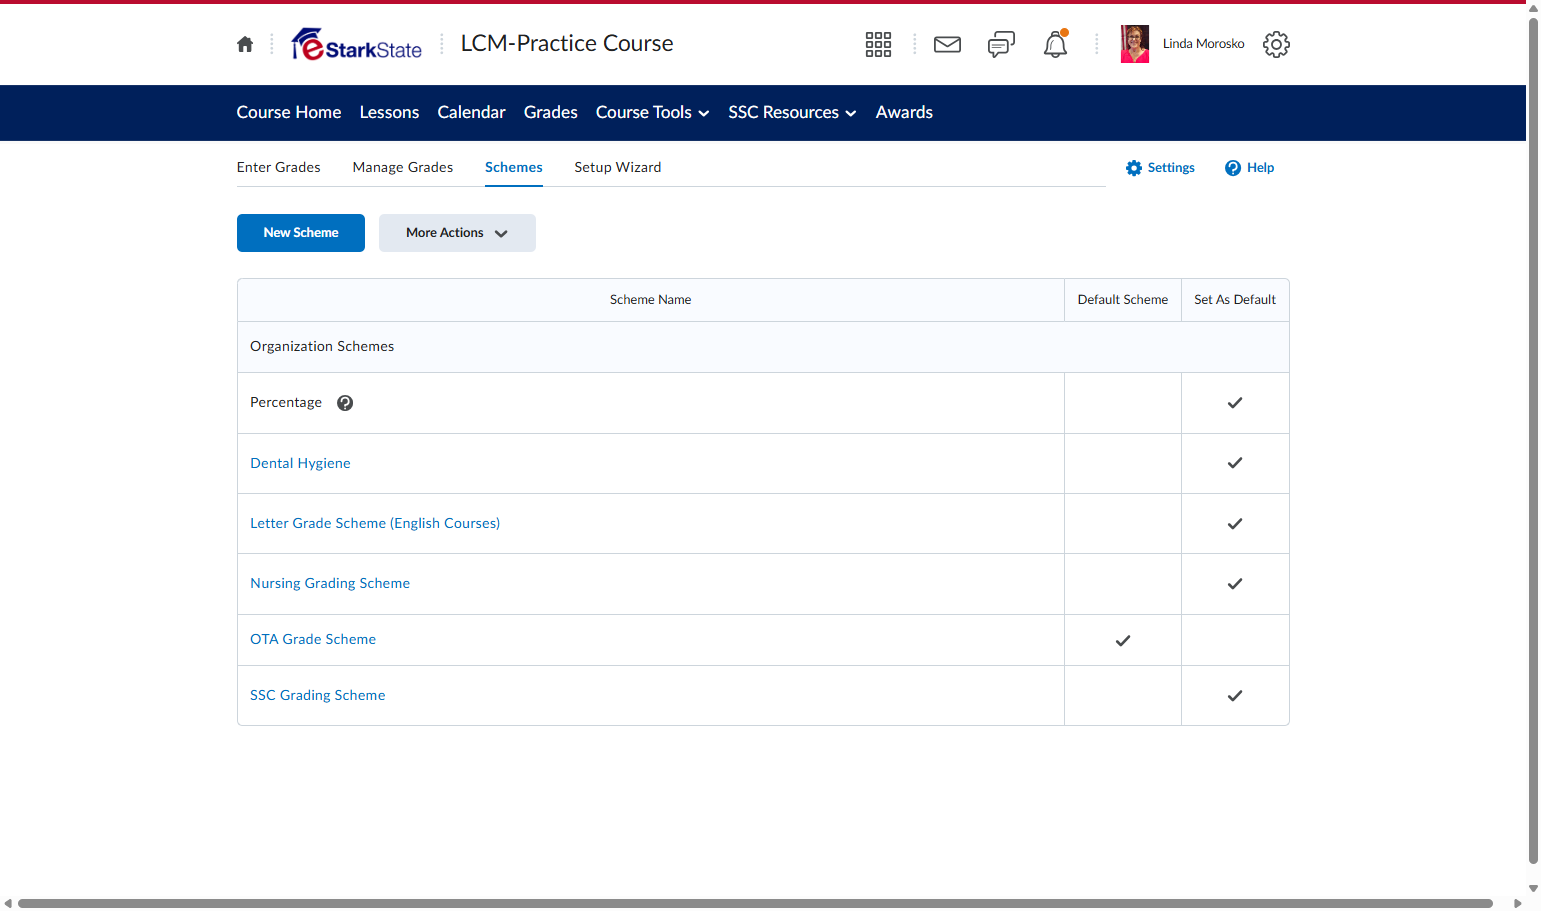Click the help icon next to Percentage
Image resolution: width=1541 pixels, height=911 pixels.
pos(345,403)
